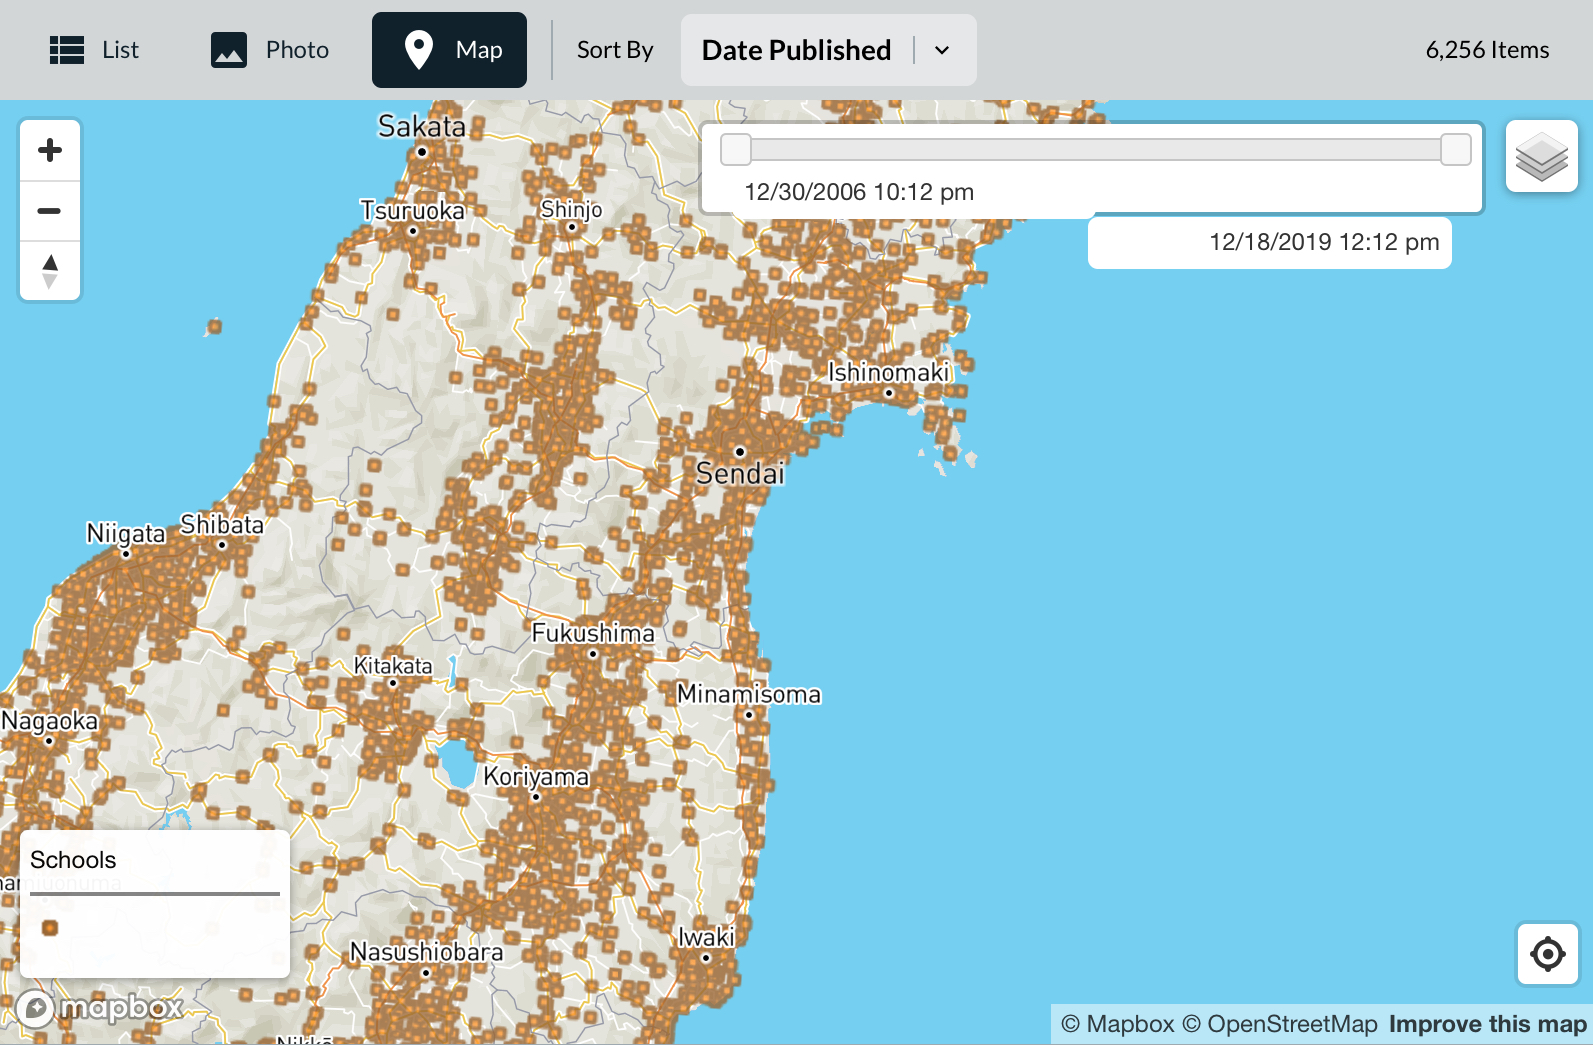Select the Map view tab
Viewport: 1593px width, 1045px height.
click(449, 50)
